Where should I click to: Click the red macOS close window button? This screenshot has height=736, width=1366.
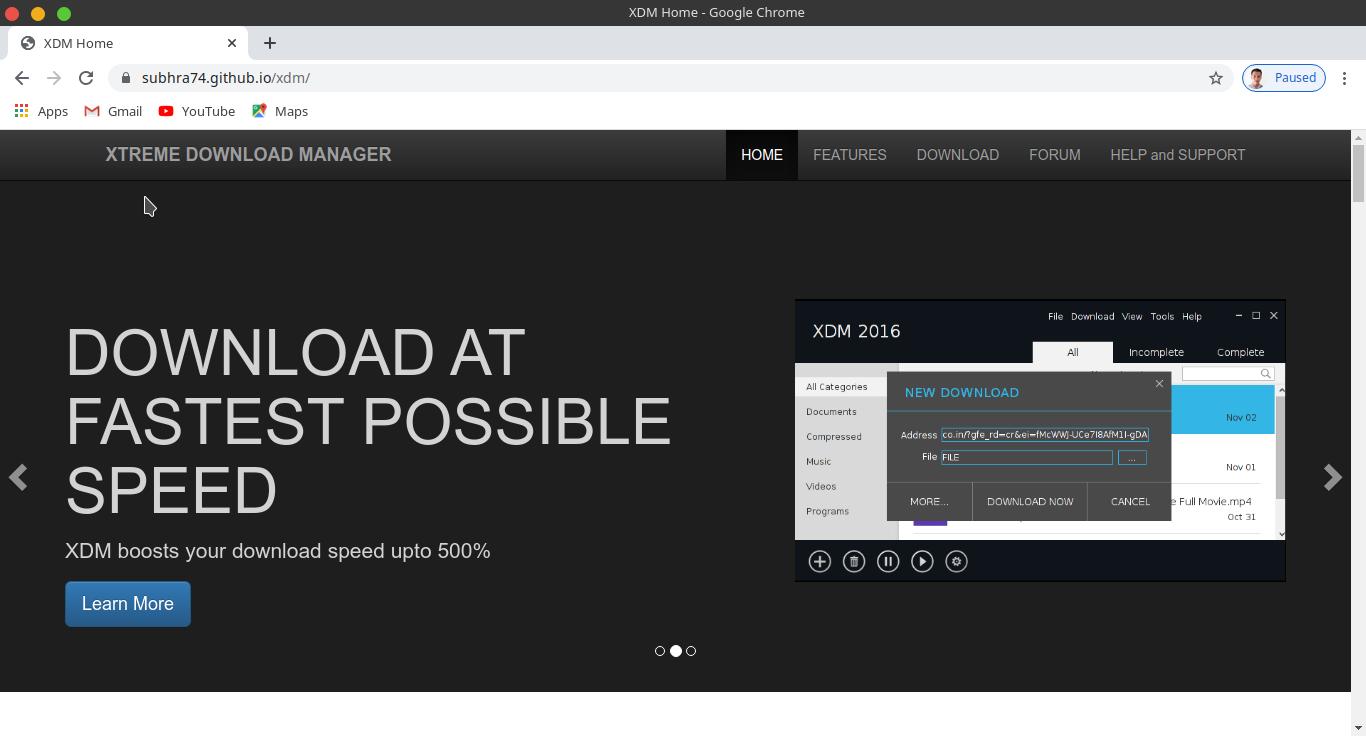12,13
